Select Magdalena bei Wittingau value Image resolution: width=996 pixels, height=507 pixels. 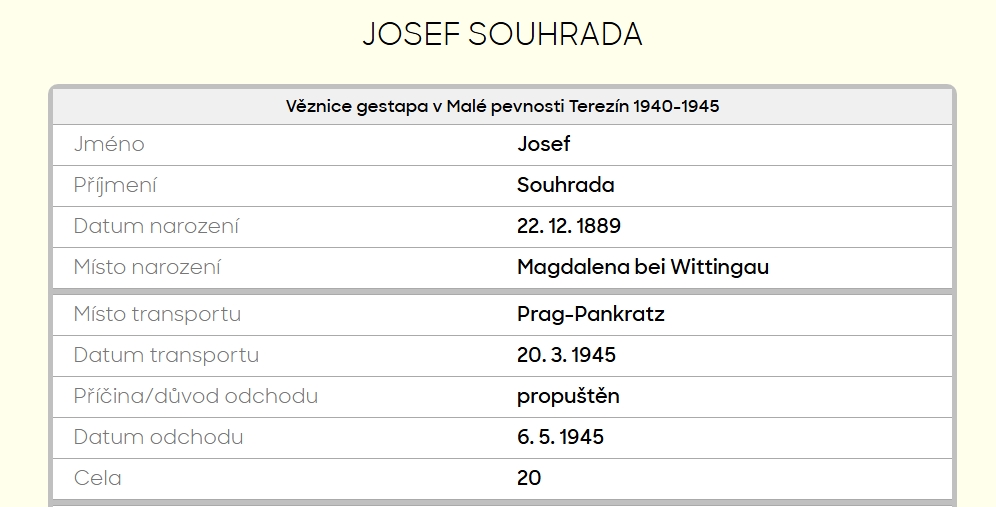point(642,267)
